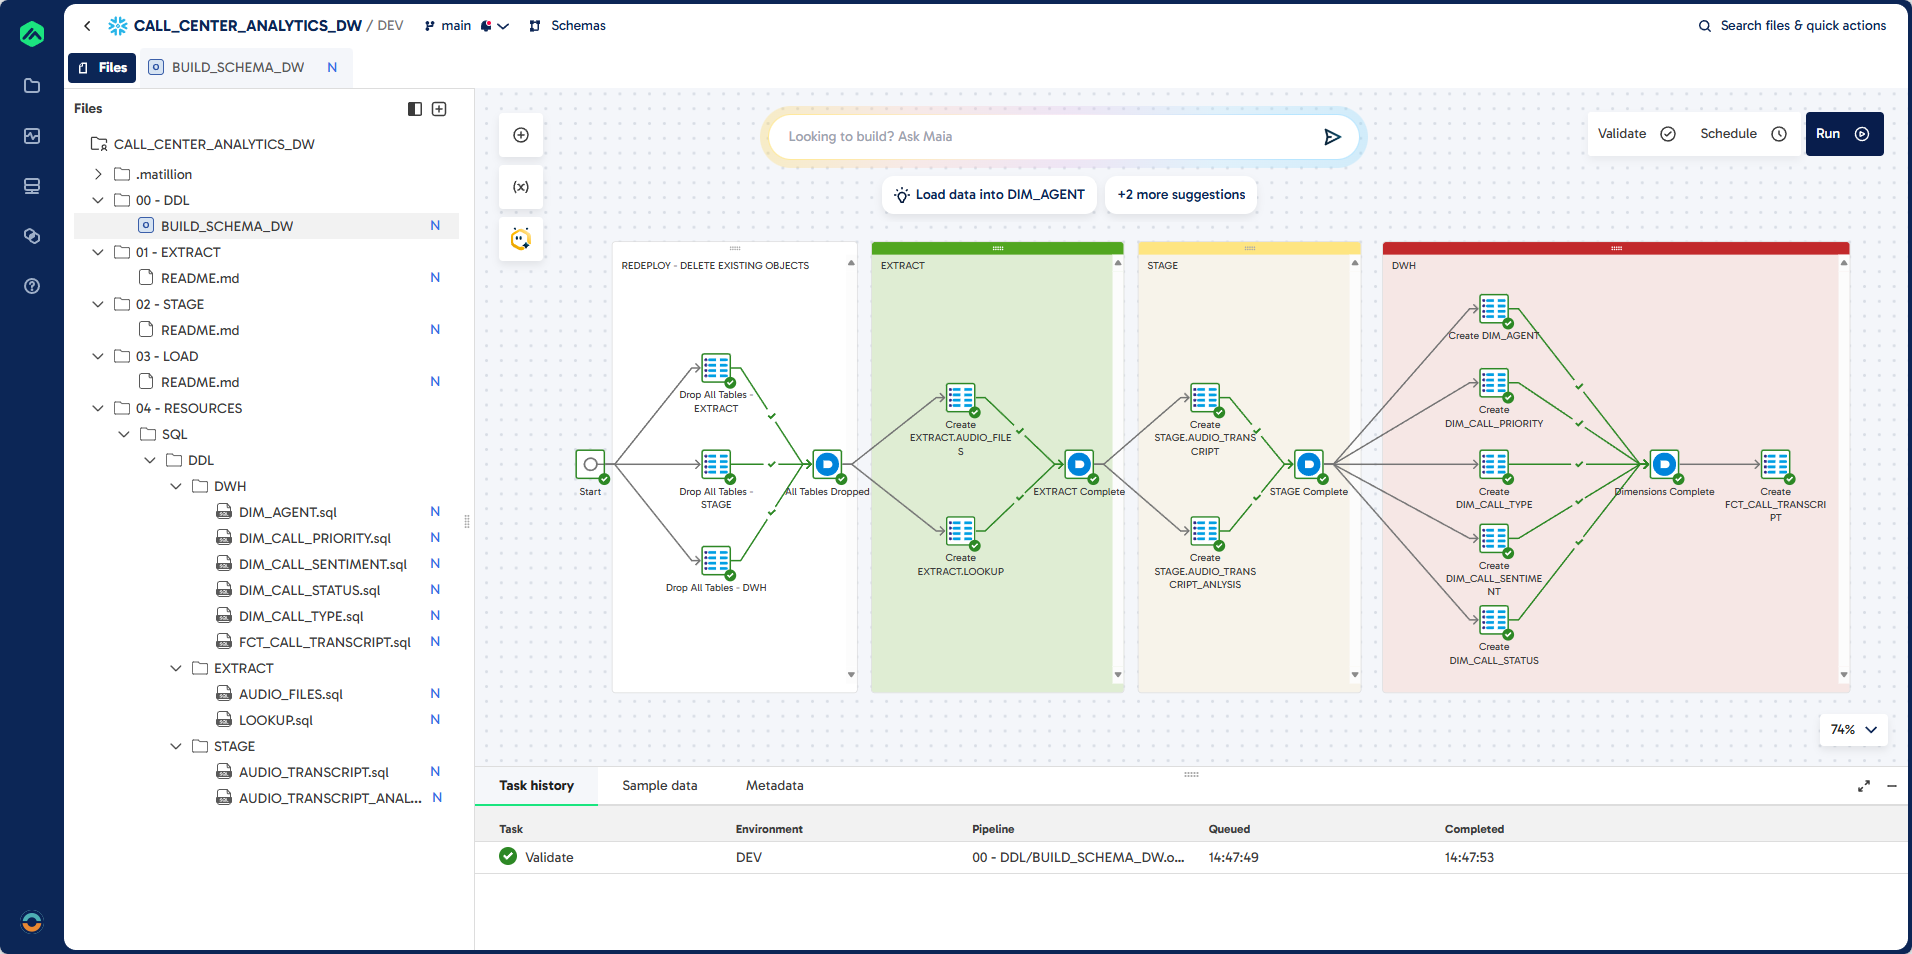Go back using the left chevron
Viewport: 1912px width, 954px height.
pos(88,26)
